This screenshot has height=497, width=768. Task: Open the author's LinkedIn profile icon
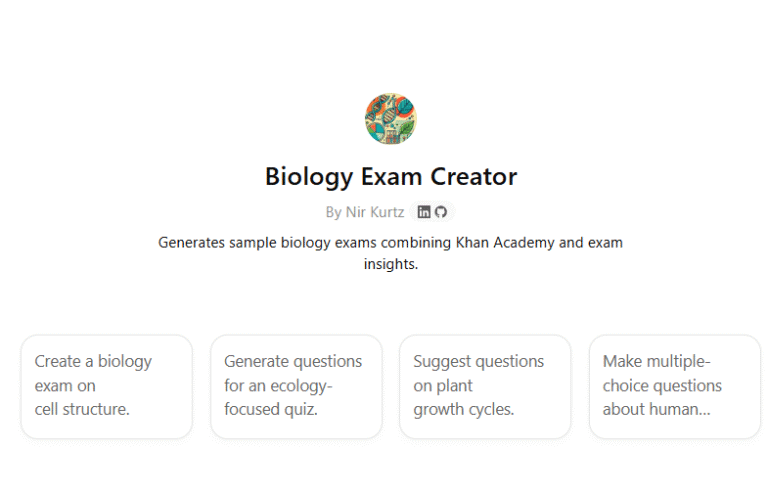424,212
